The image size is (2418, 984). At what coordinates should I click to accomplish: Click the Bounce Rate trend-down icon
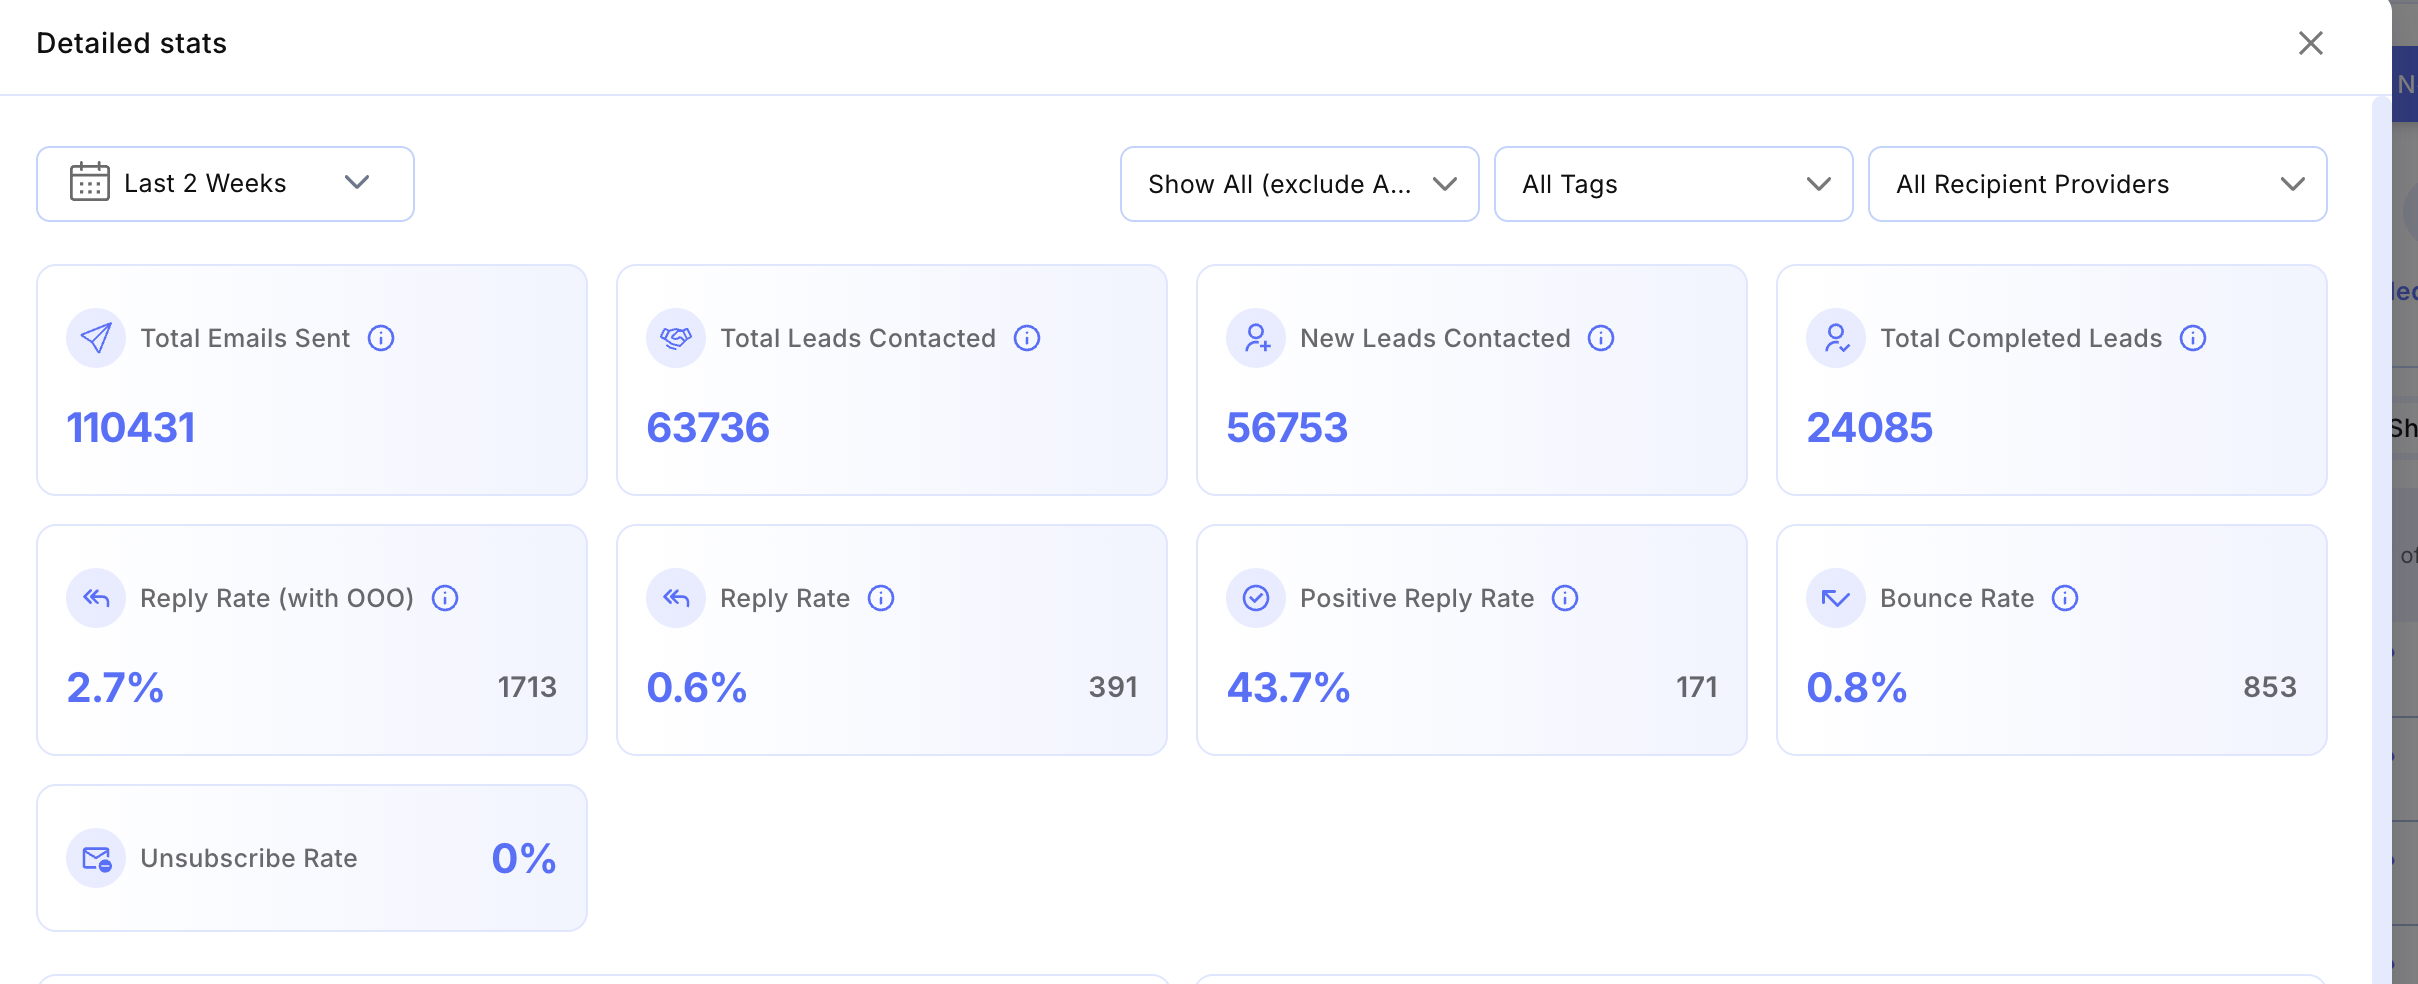tap(1836, 598)
